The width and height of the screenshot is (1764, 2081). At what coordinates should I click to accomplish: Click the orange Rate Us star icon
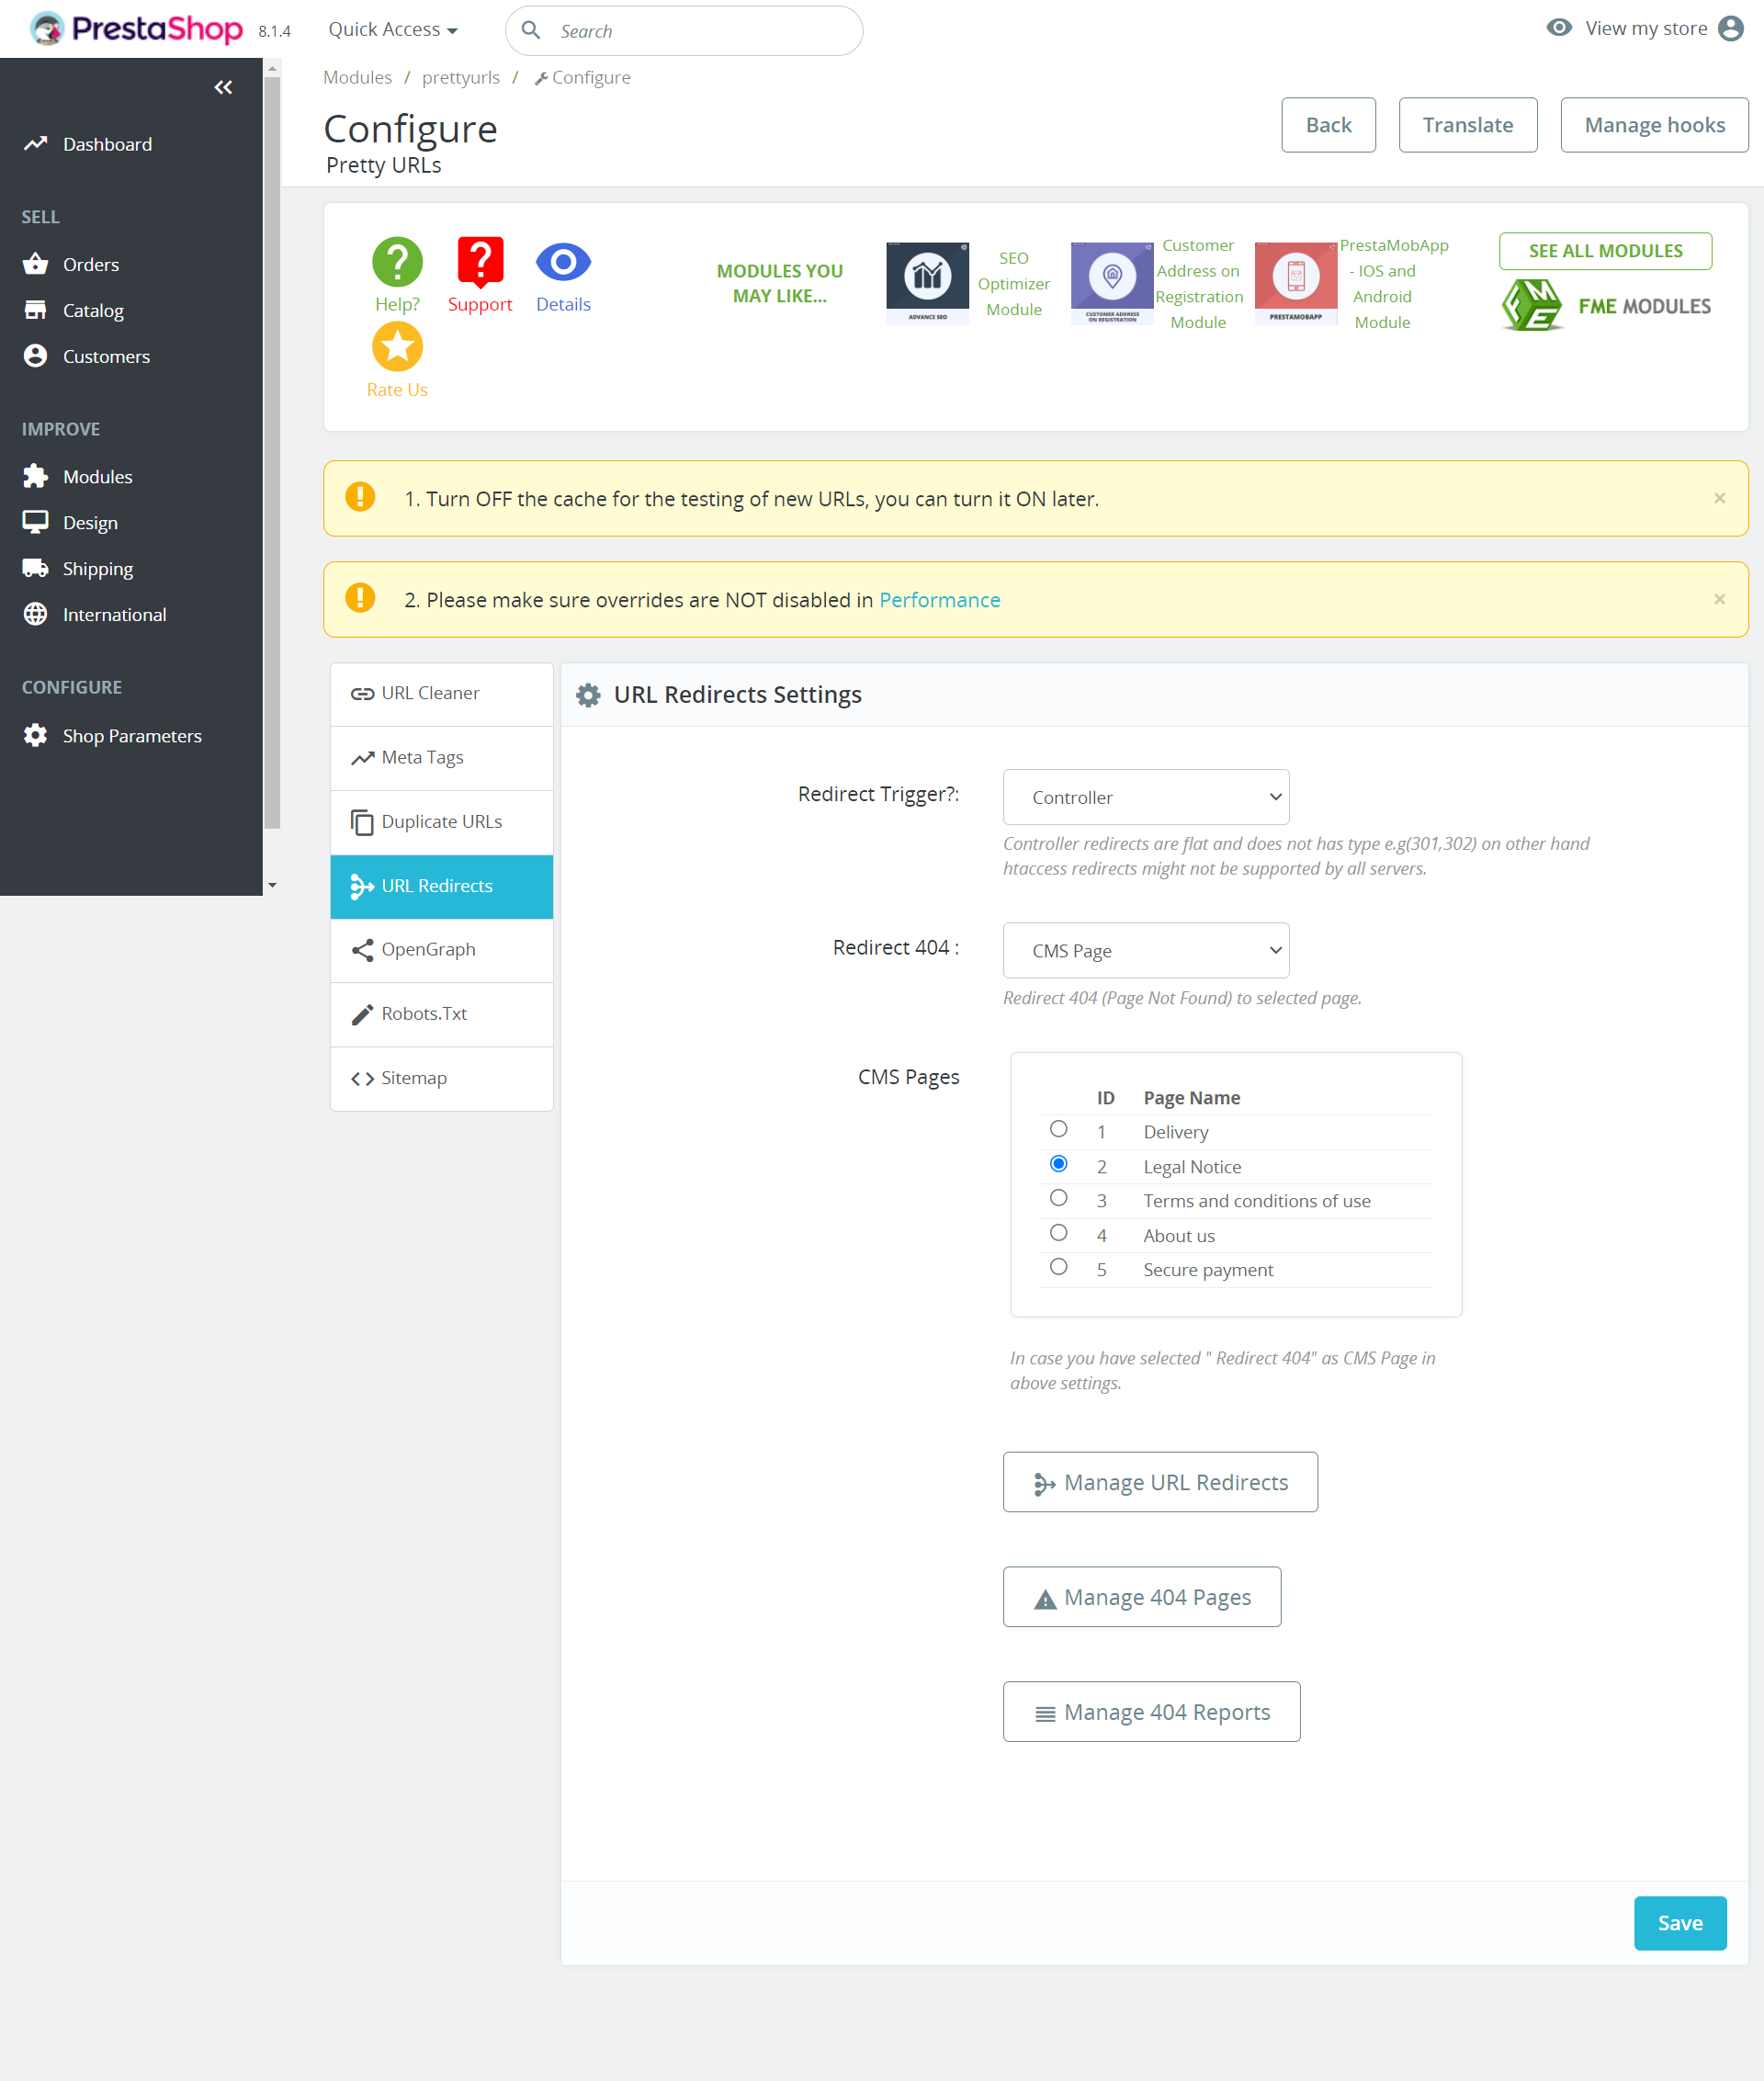(397, 347)
